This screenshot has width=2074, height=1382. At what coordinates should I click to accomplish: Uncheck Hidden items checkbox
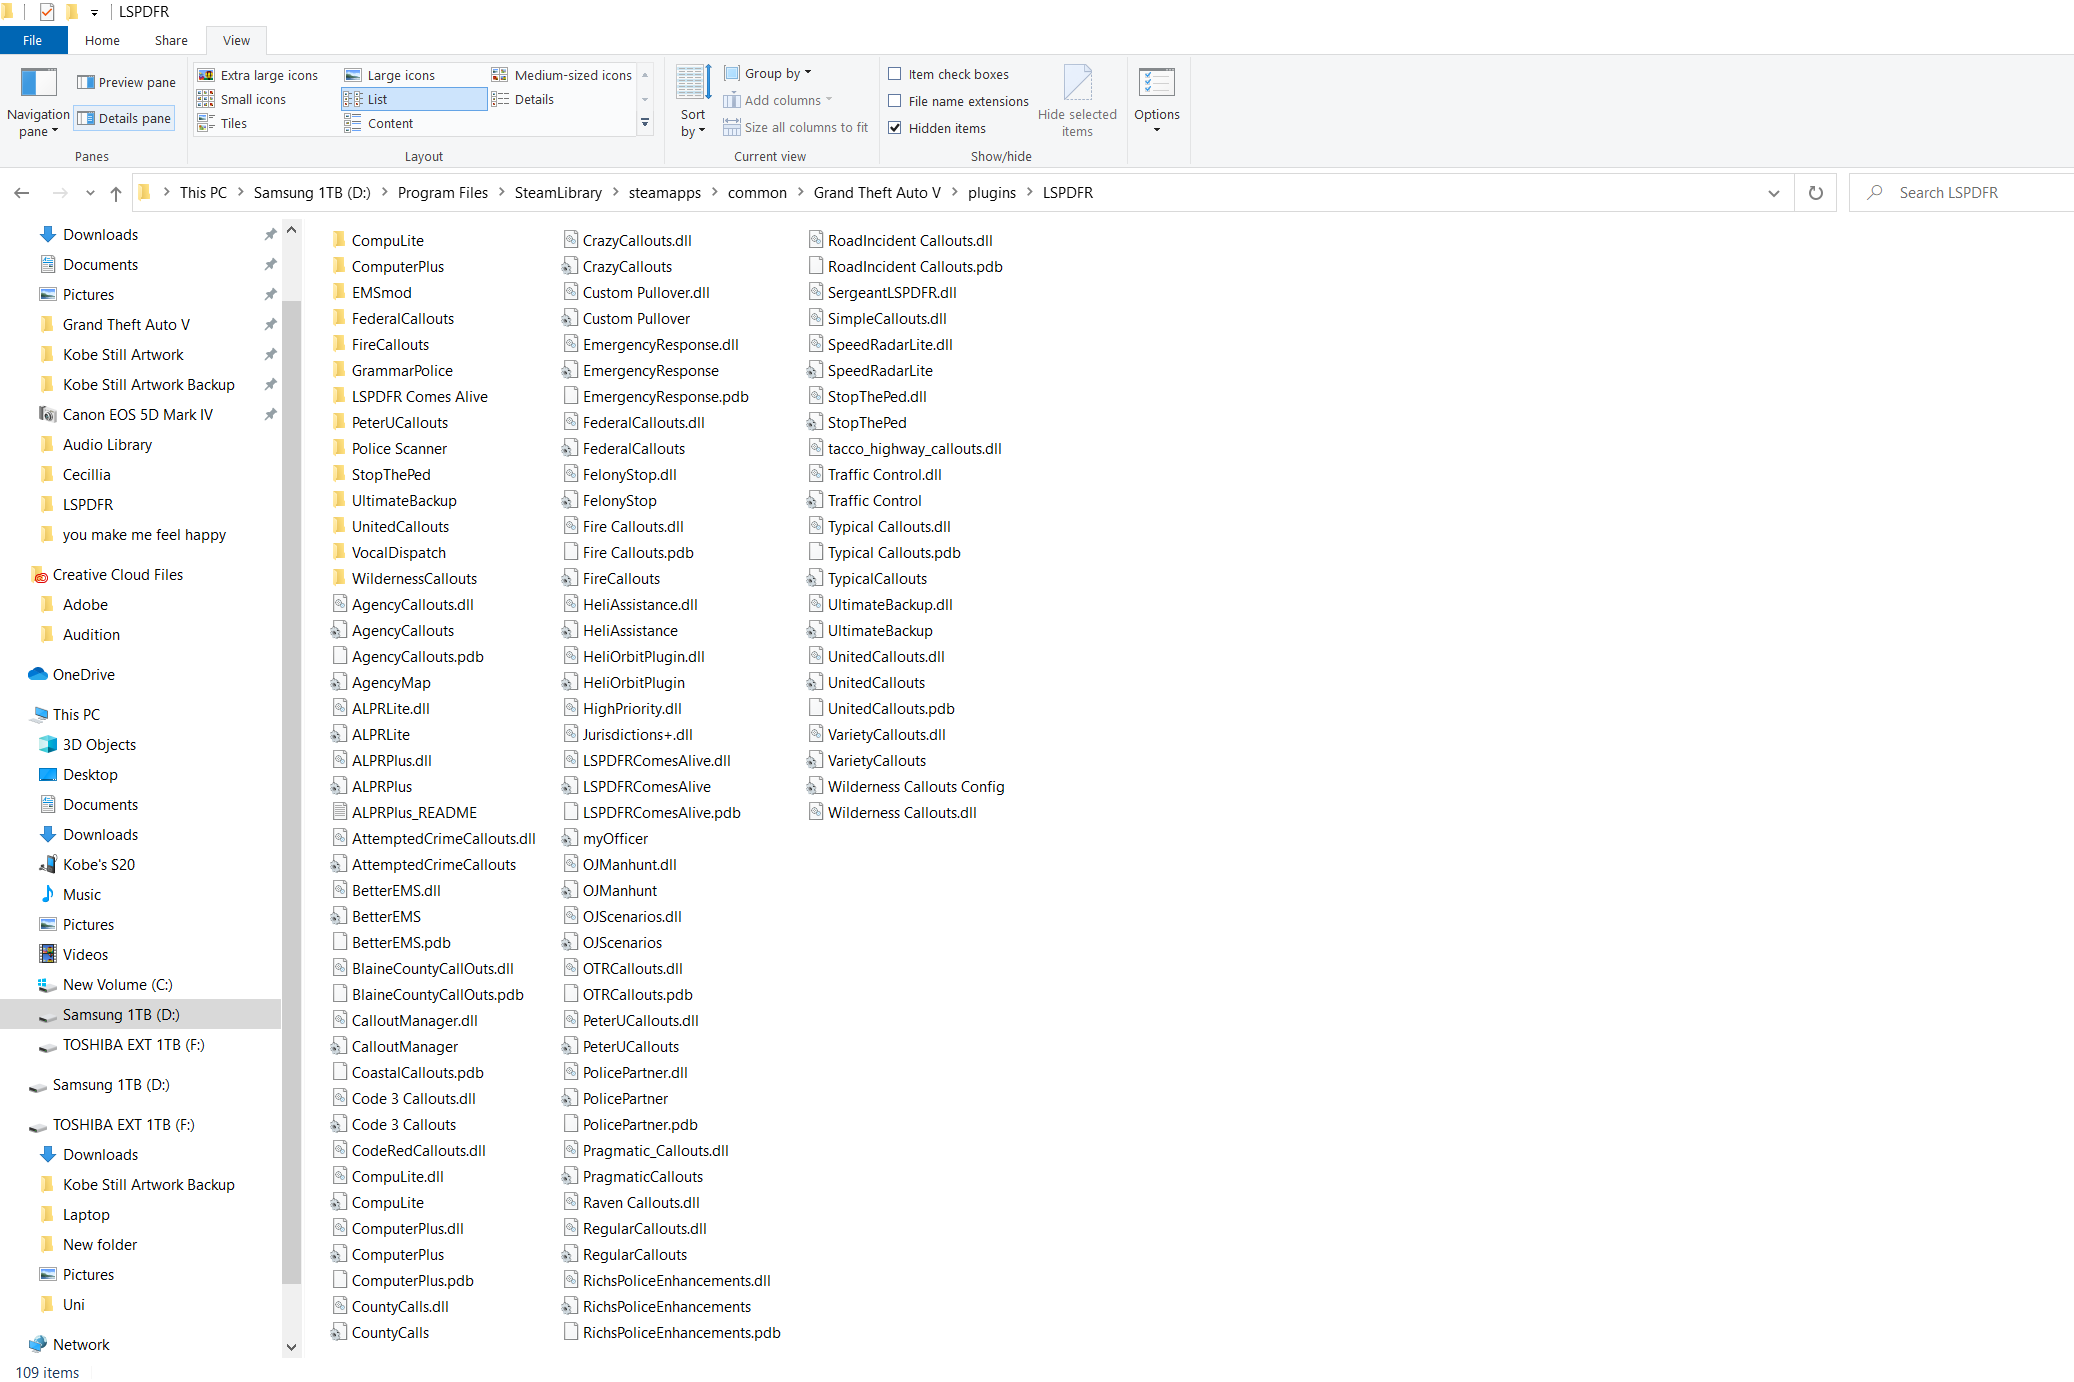click(x=895, y=128)
